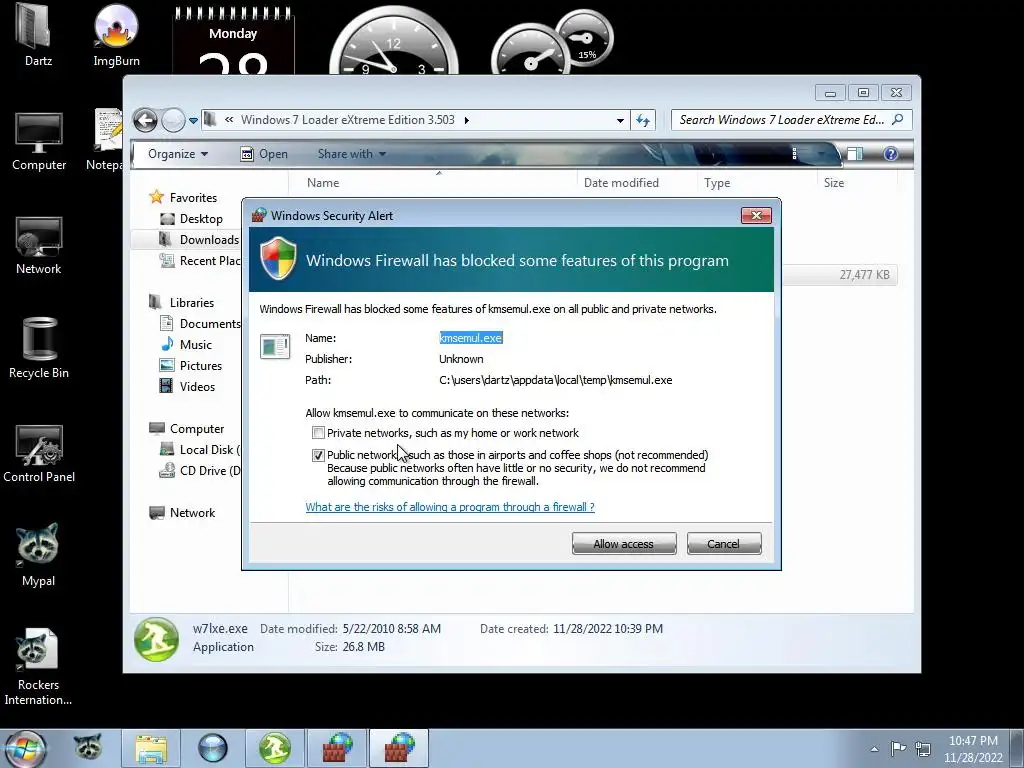
Task: Click the Explorer back arrow button
Action: [x=145, y=120]
